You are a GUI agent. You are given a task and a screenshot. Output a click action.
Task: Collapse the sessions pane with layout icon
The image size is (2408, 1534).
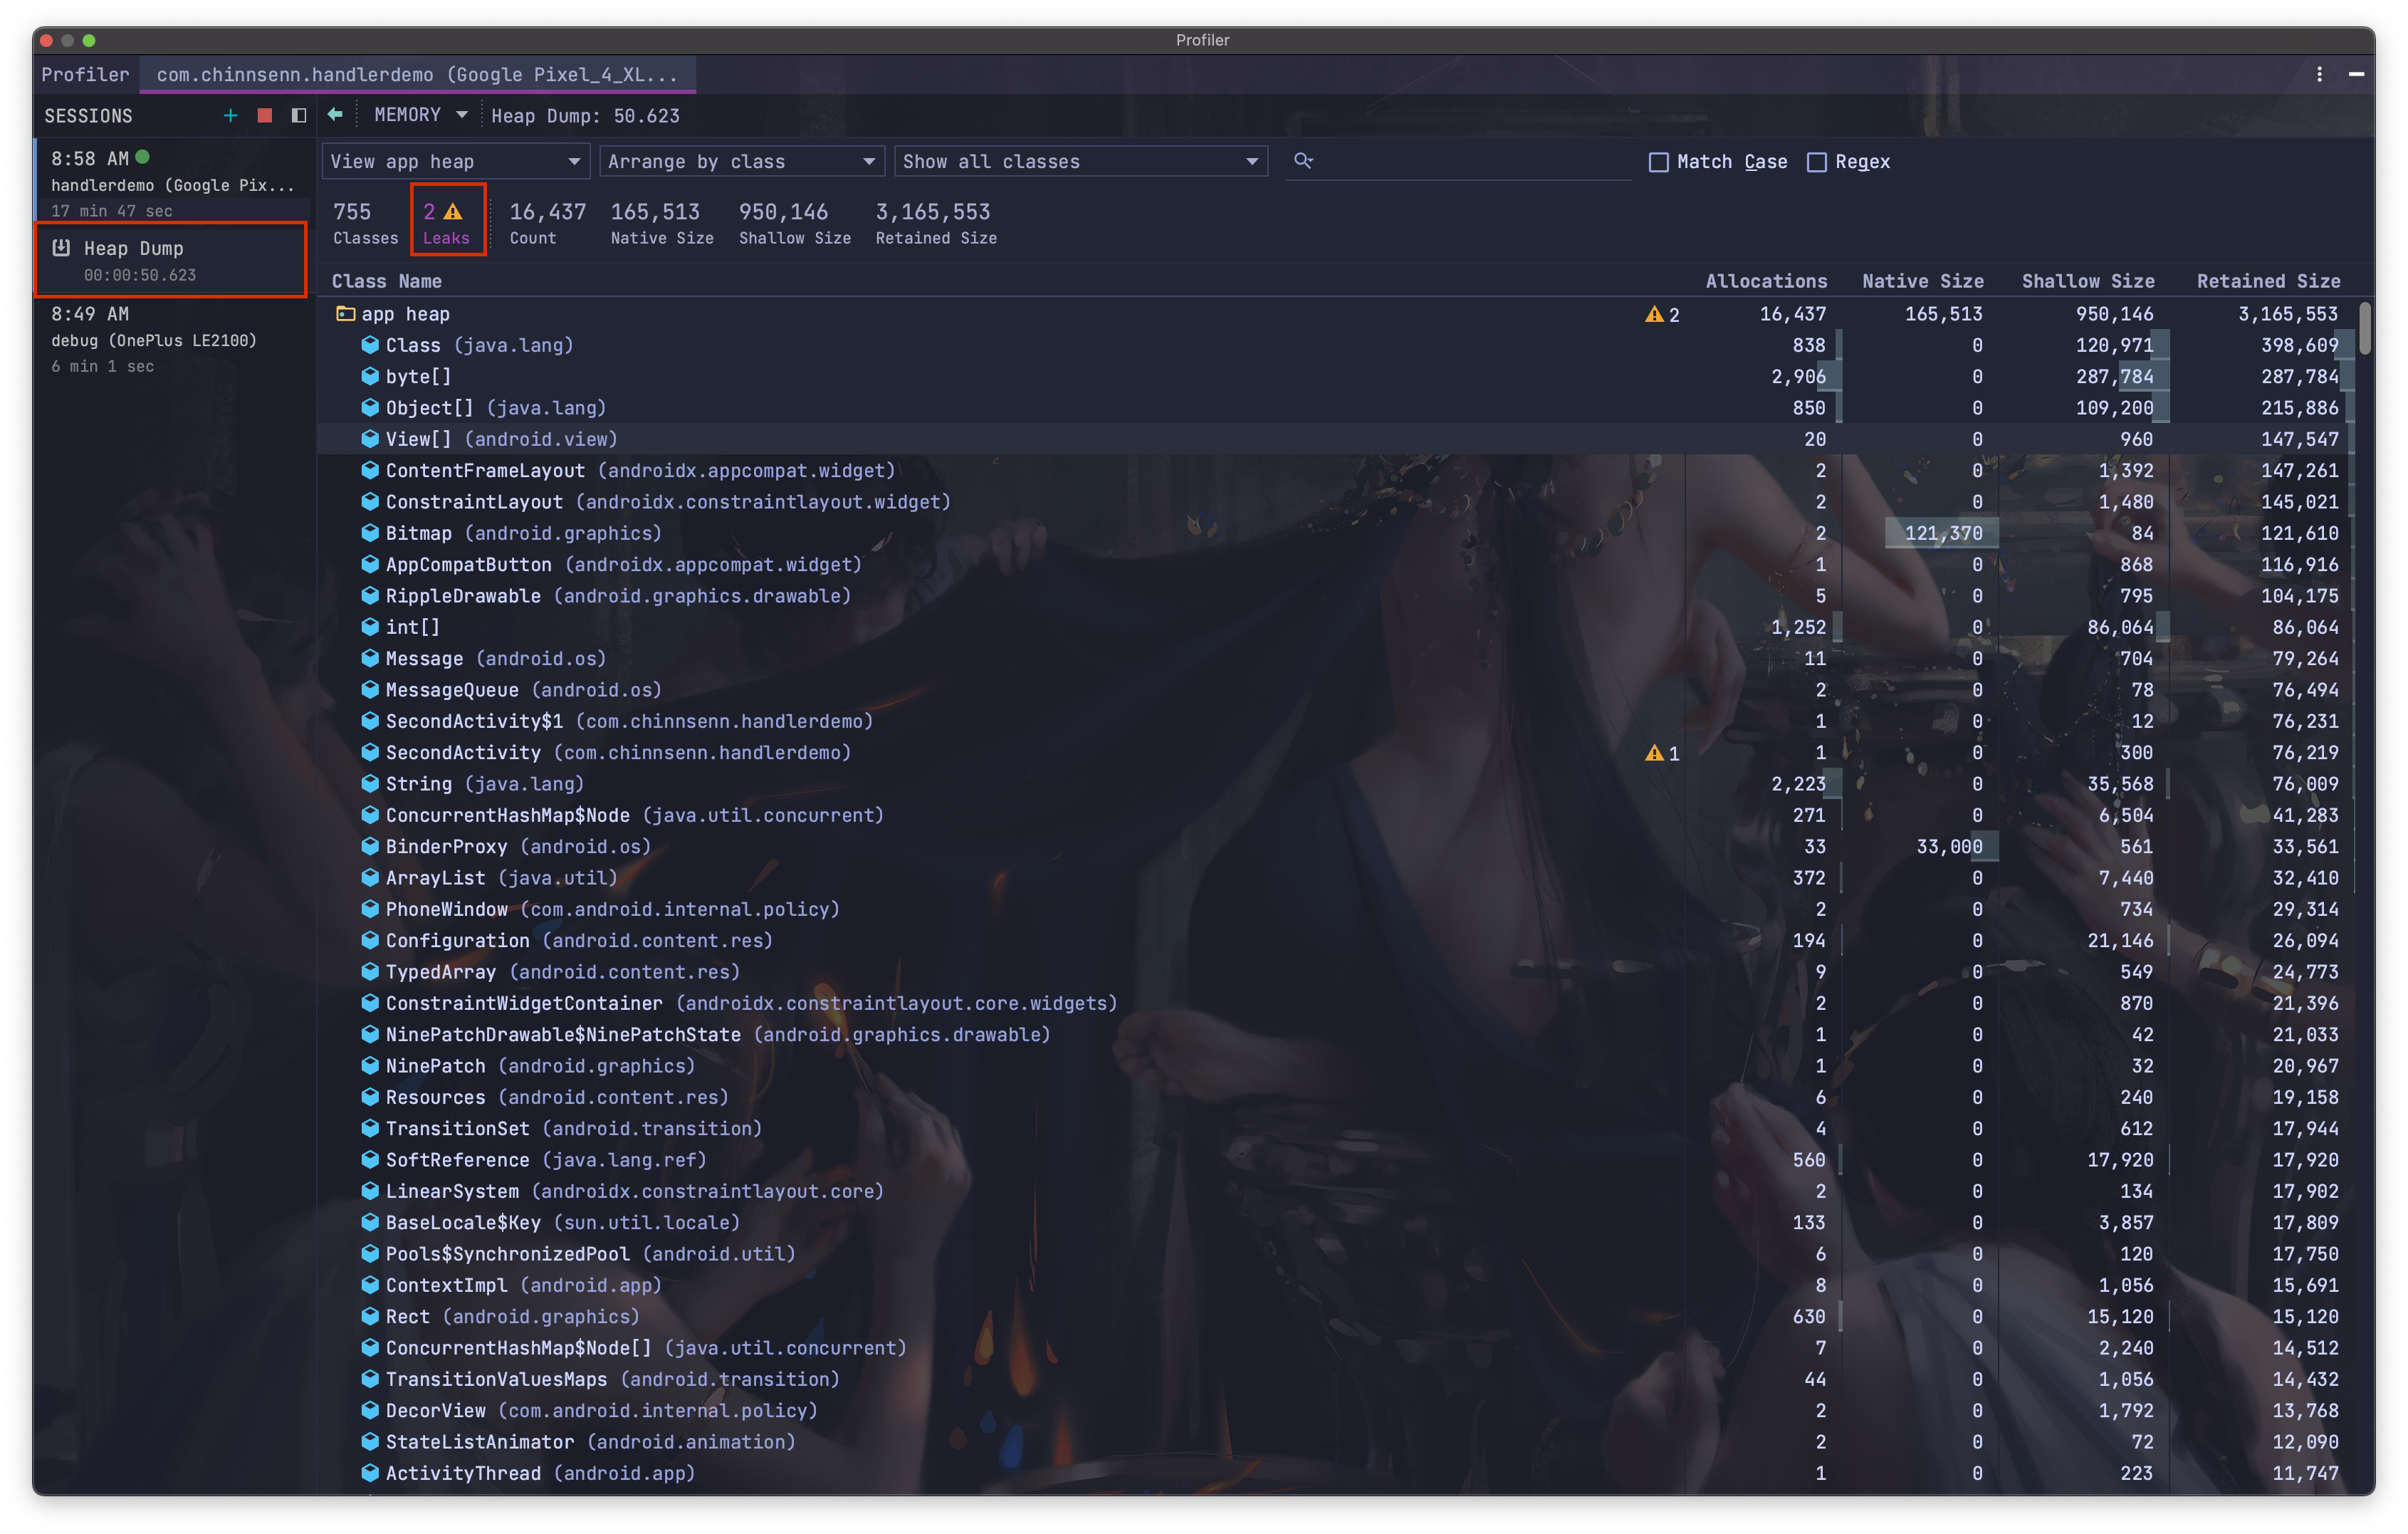298,116
